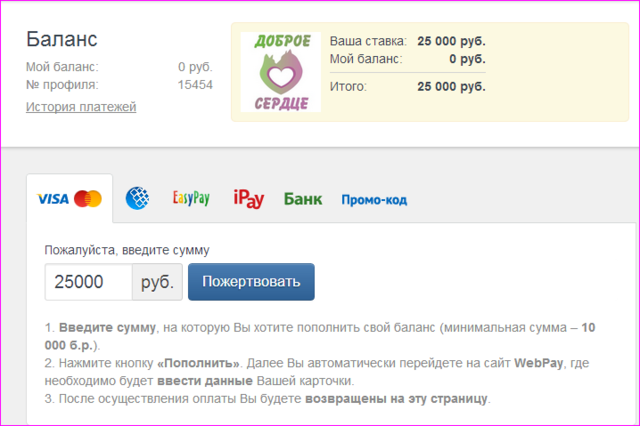This screenshot has height=426, width=640.
Task: Click bold 'возвращены на эту страницу' text
Action: tap(395, 399)
